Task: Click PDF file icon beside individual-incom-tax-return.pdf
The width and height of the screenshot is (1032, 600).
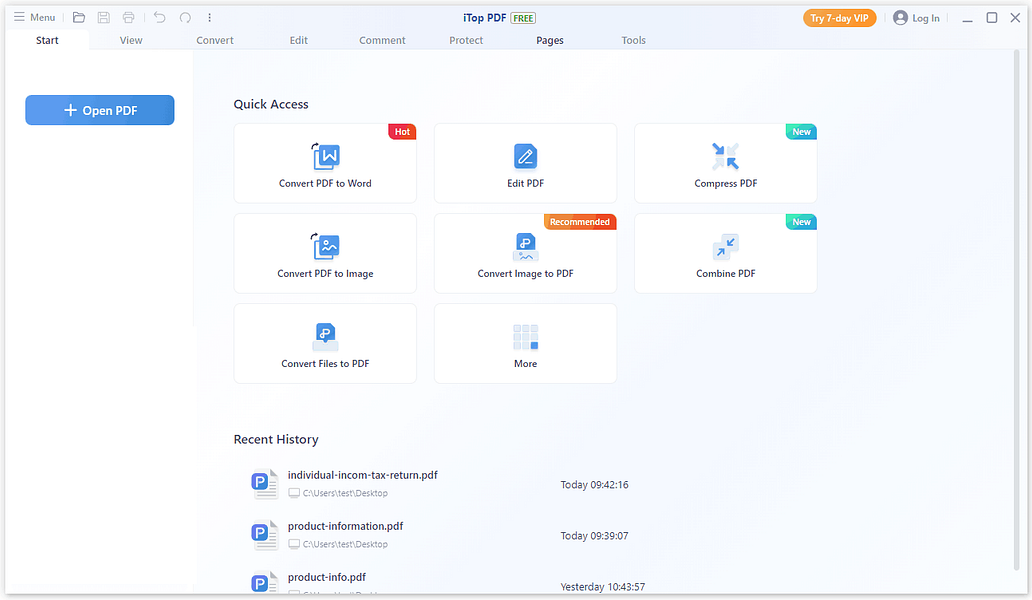Action: coord(265,484)
